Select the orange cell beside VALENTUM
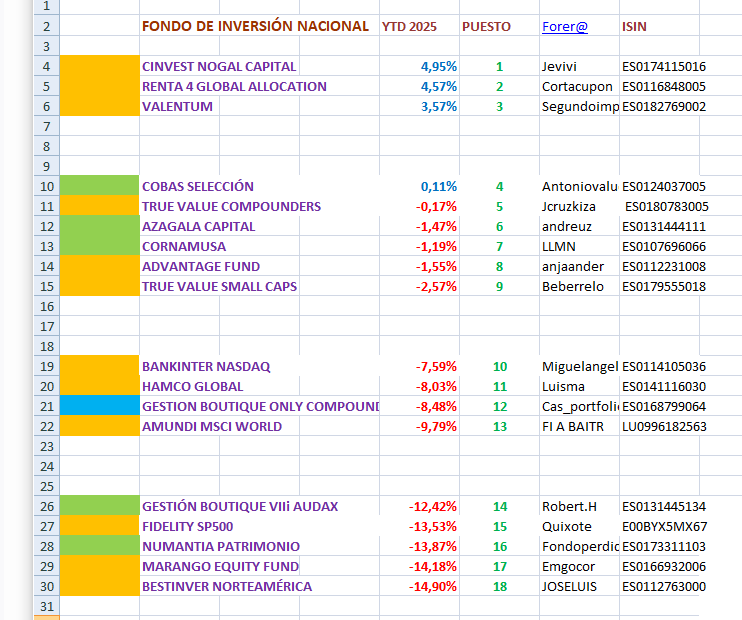 (99, 106)
